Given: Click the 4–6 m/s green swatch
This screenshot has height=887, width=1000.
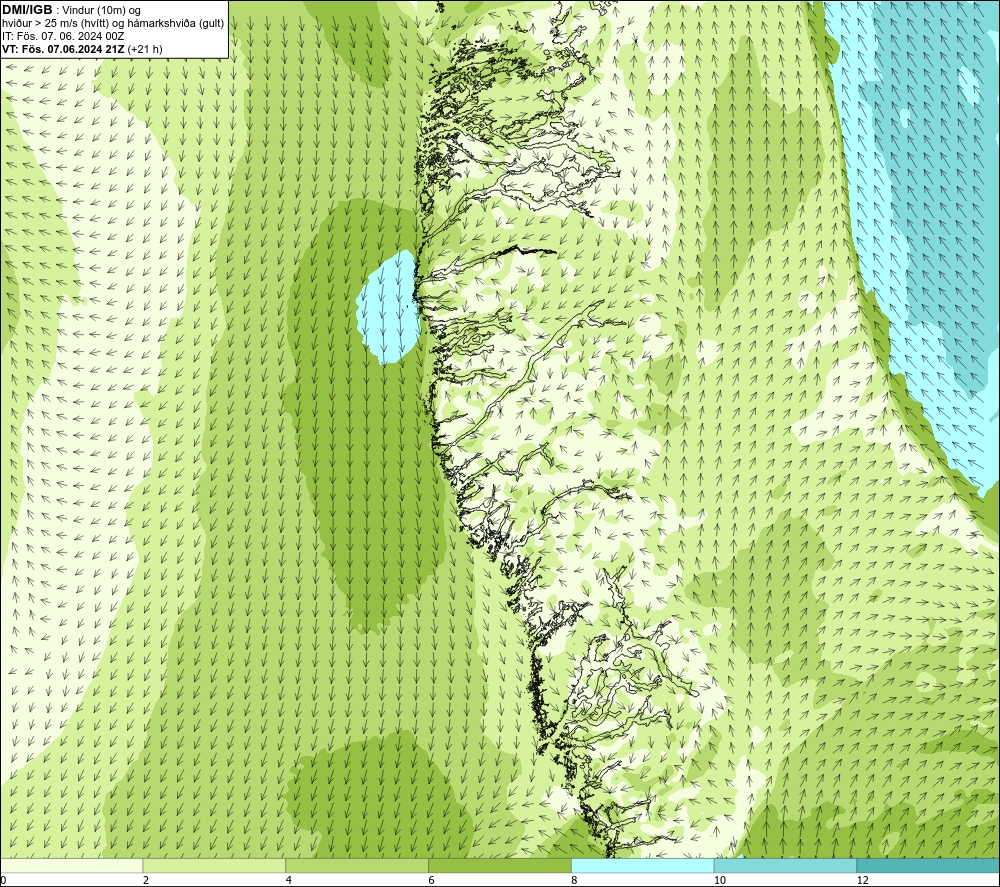Looking at the screenshot, I should 357,865.
